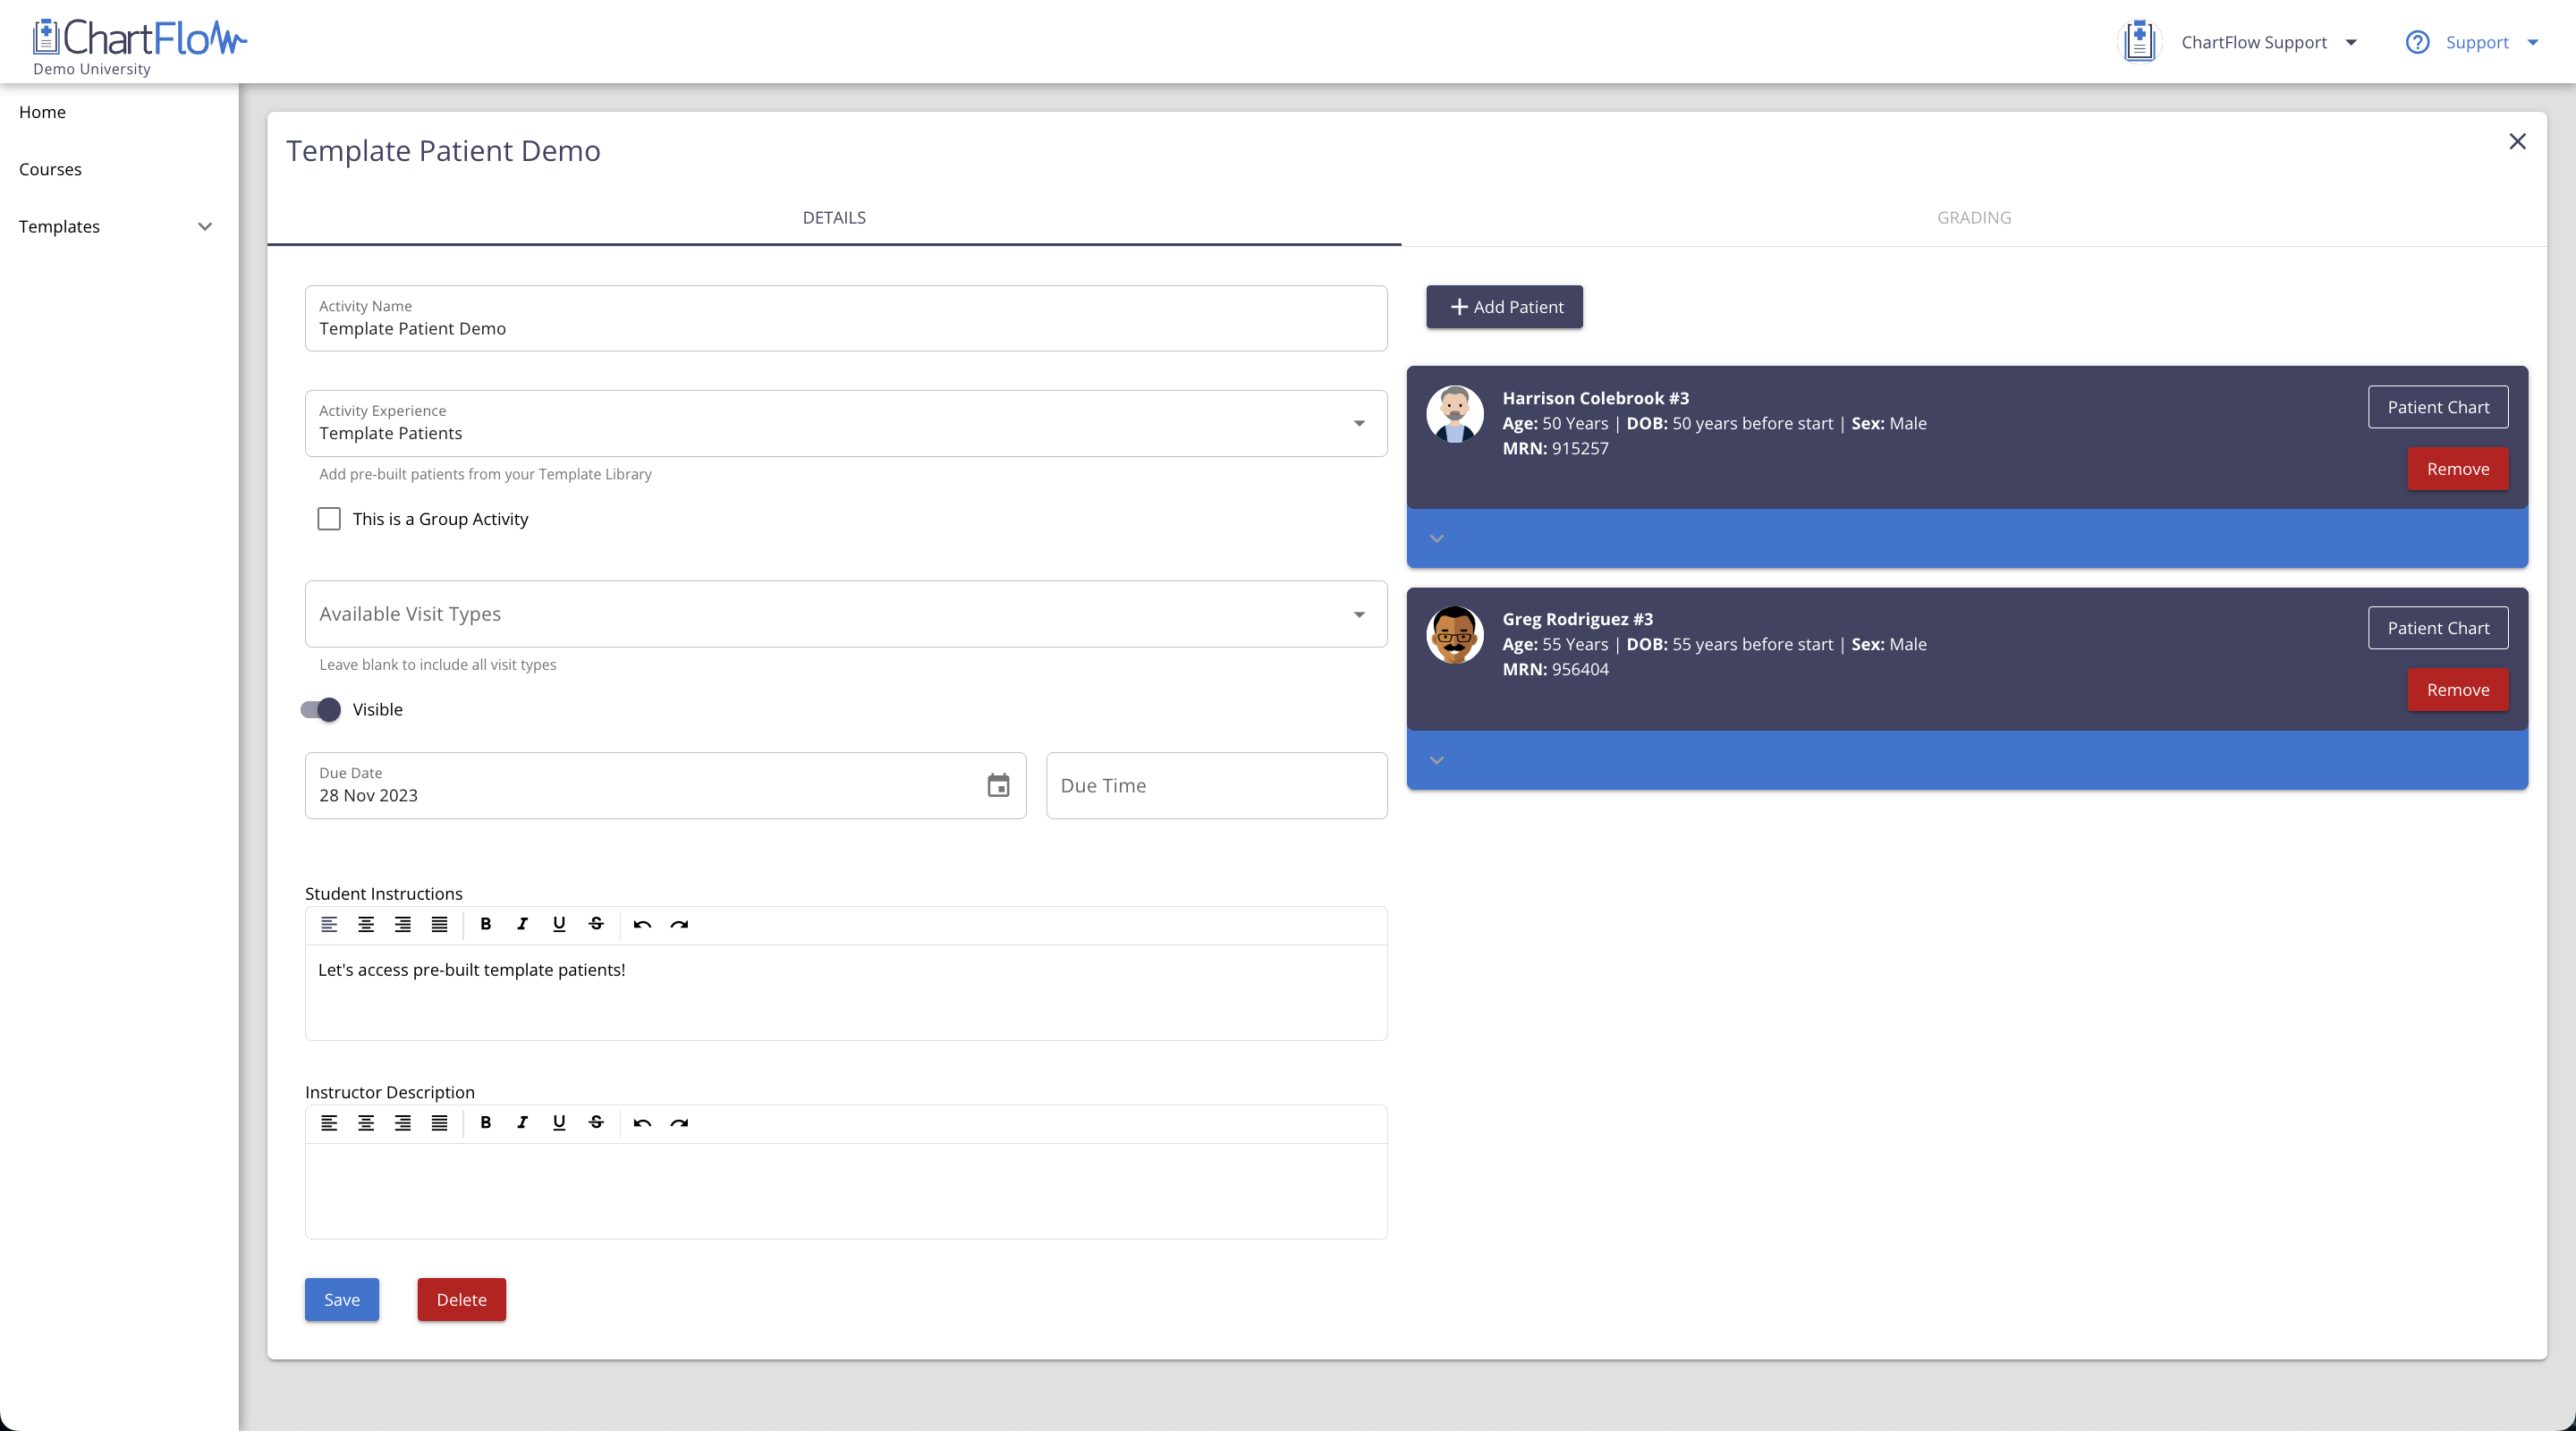Expand Harrison Colebrook patient details chevron

point(1437,539)
